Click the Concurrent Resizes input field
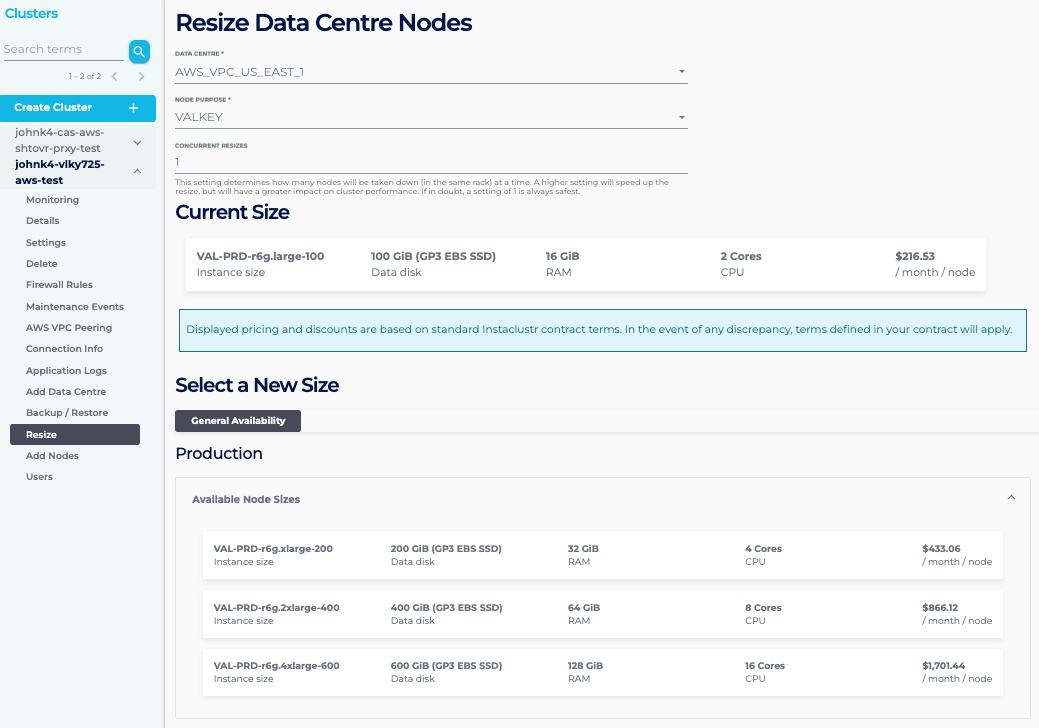1039x728 pixels. click(x=431, y=162)
